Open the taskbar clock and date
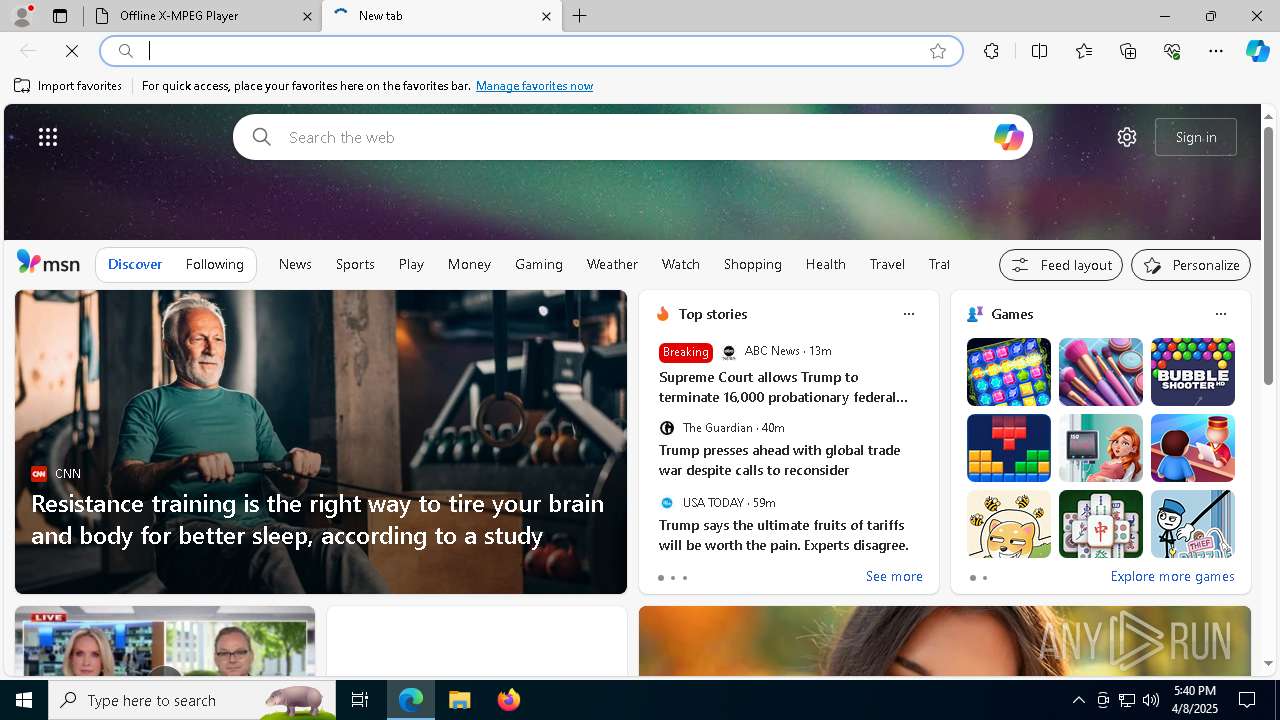Screen dimensions: 1280x720 [1195, 700]
